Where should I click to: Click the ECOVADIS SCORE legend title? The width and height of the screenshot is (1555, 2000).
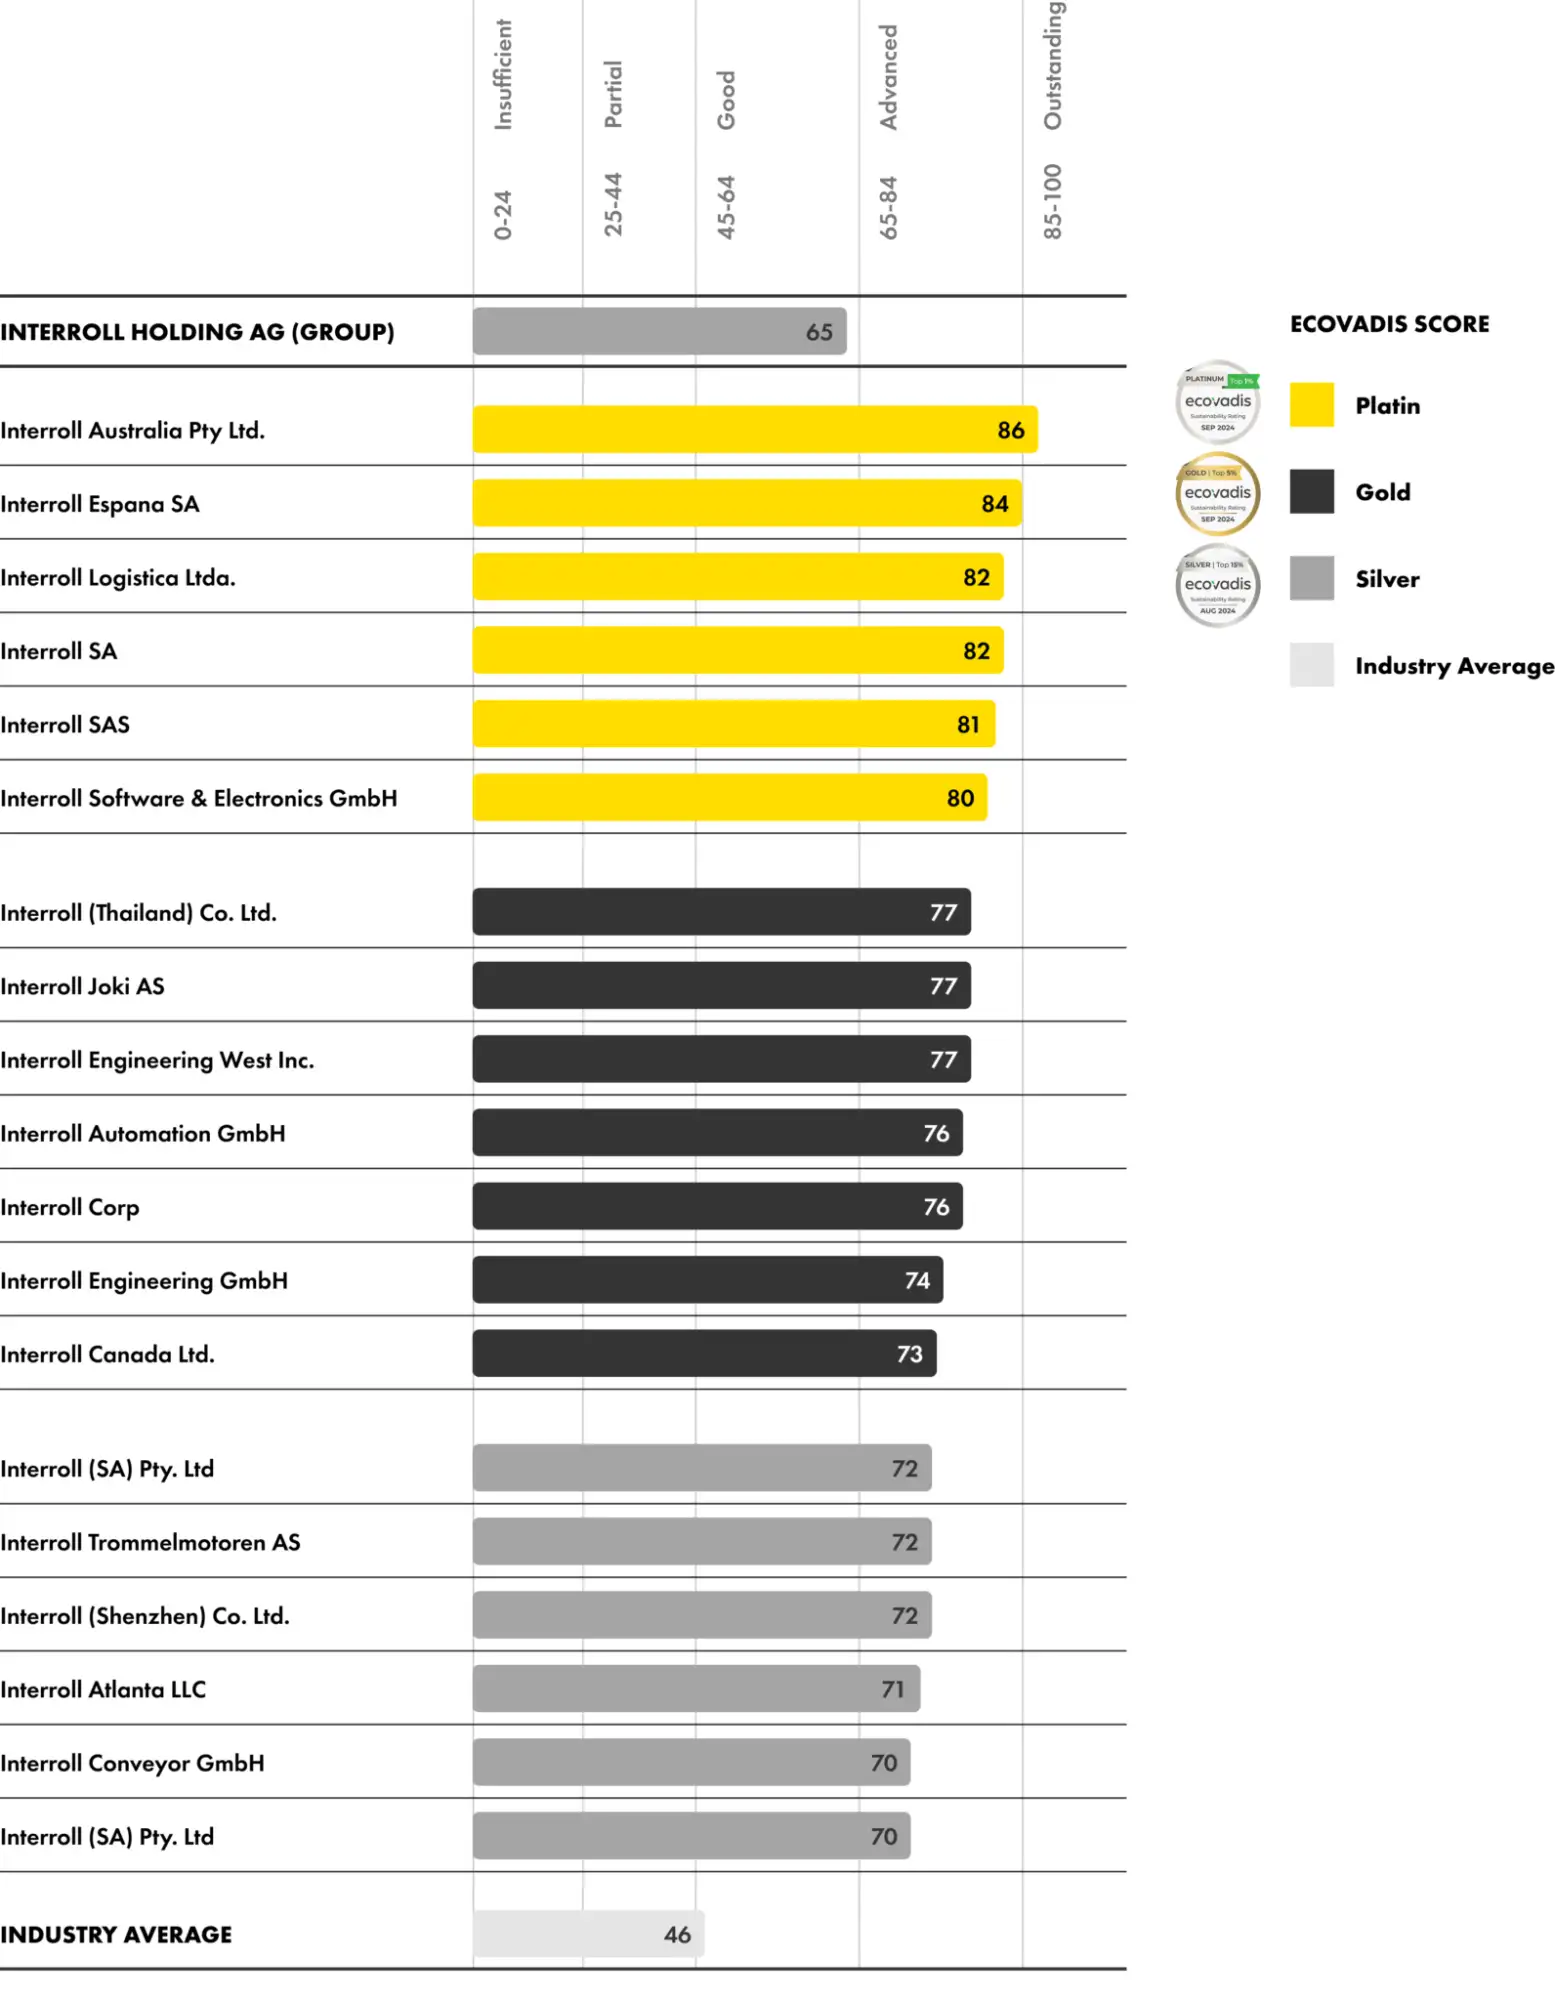(x=1388, y=324)
